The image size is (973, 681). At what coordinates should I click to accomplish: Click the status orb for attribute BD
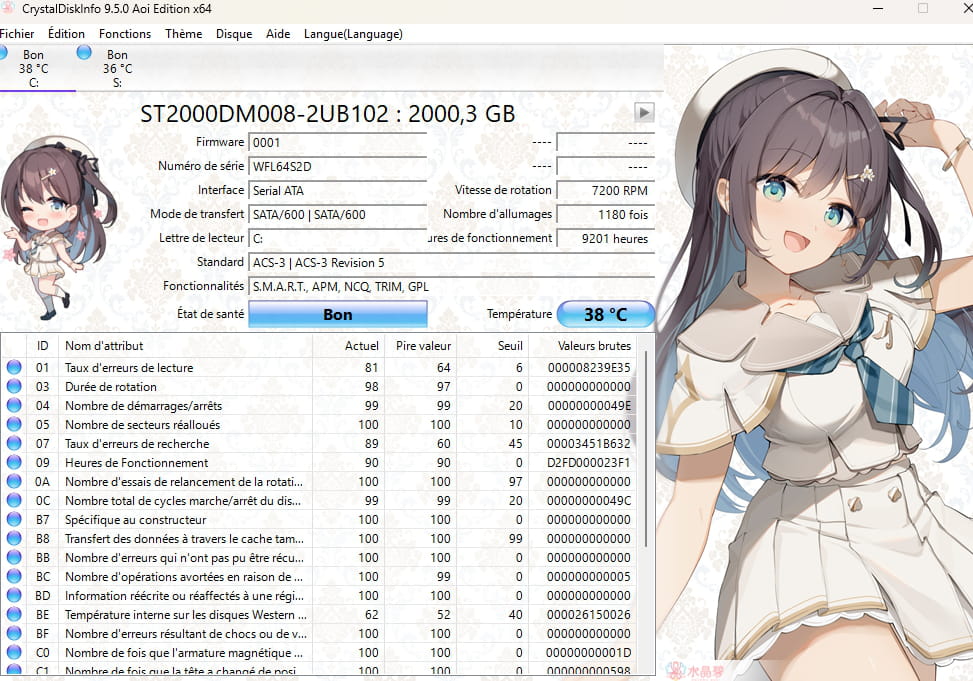14,595
